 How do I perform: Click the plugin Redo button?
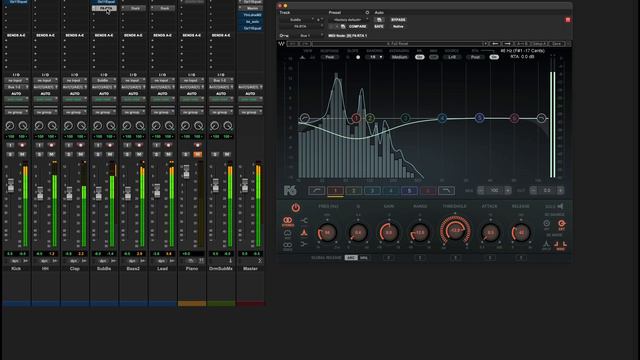tap(306, 44)
